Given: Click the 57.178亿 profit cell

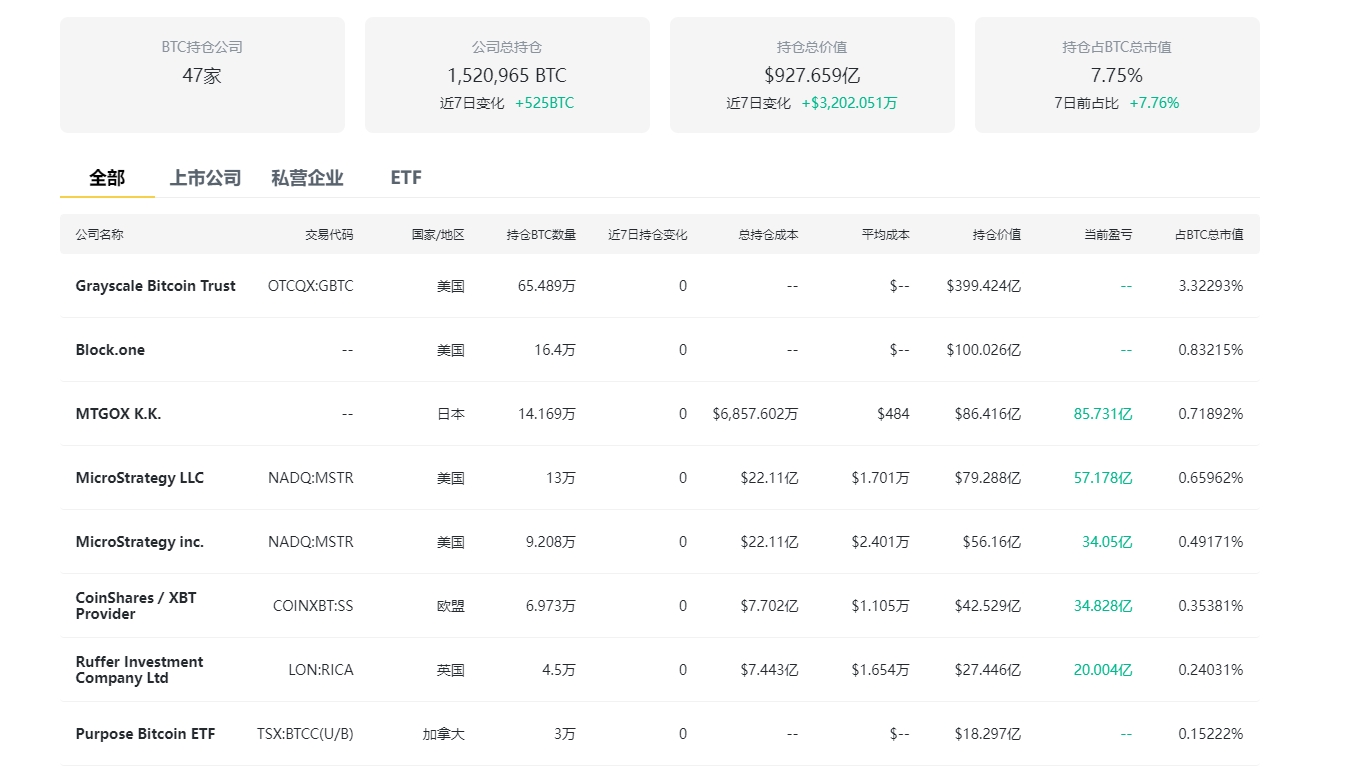Looking at the screenshot, I should [1103, 478].
